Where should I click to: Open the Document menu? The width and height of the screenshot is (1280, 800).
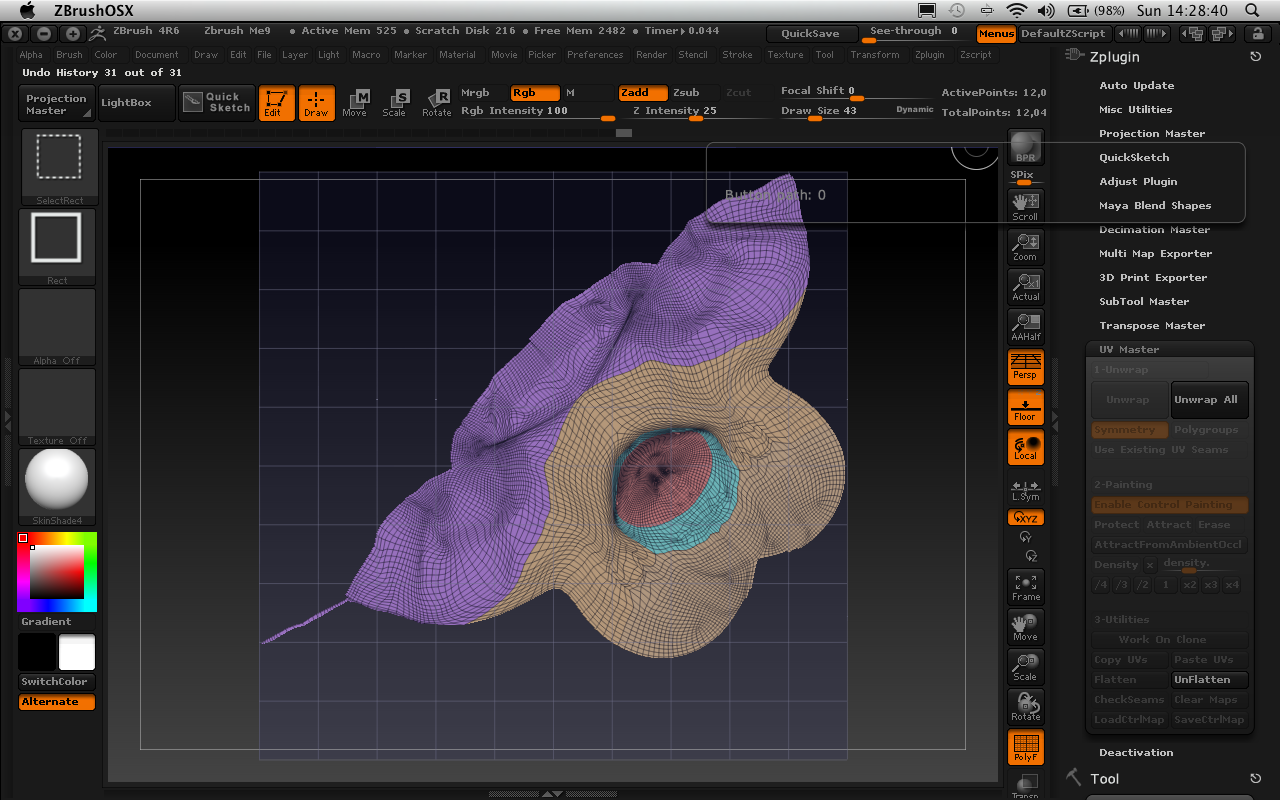point(157,55)
